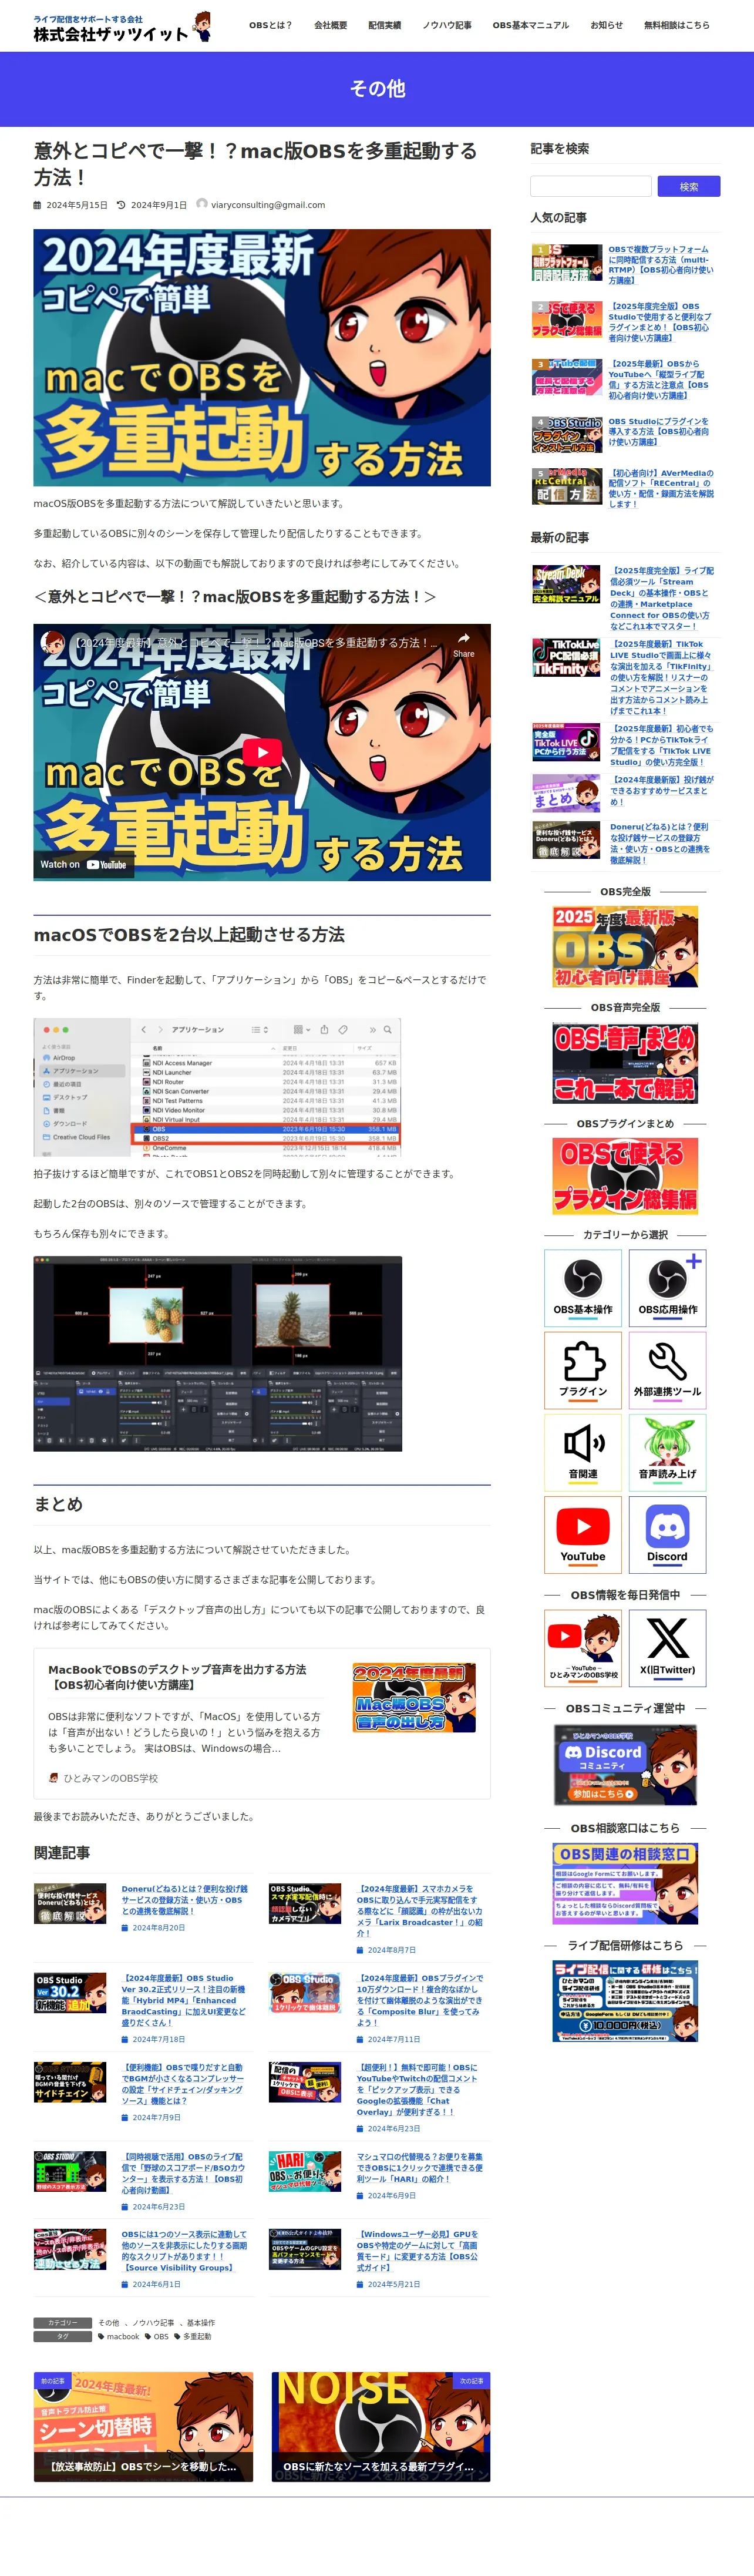This screenshot has width=754, height=2576.
Task: Open popular article OBS Studioにプラグインを導入する方法
Action: click(x=660, y=432)
